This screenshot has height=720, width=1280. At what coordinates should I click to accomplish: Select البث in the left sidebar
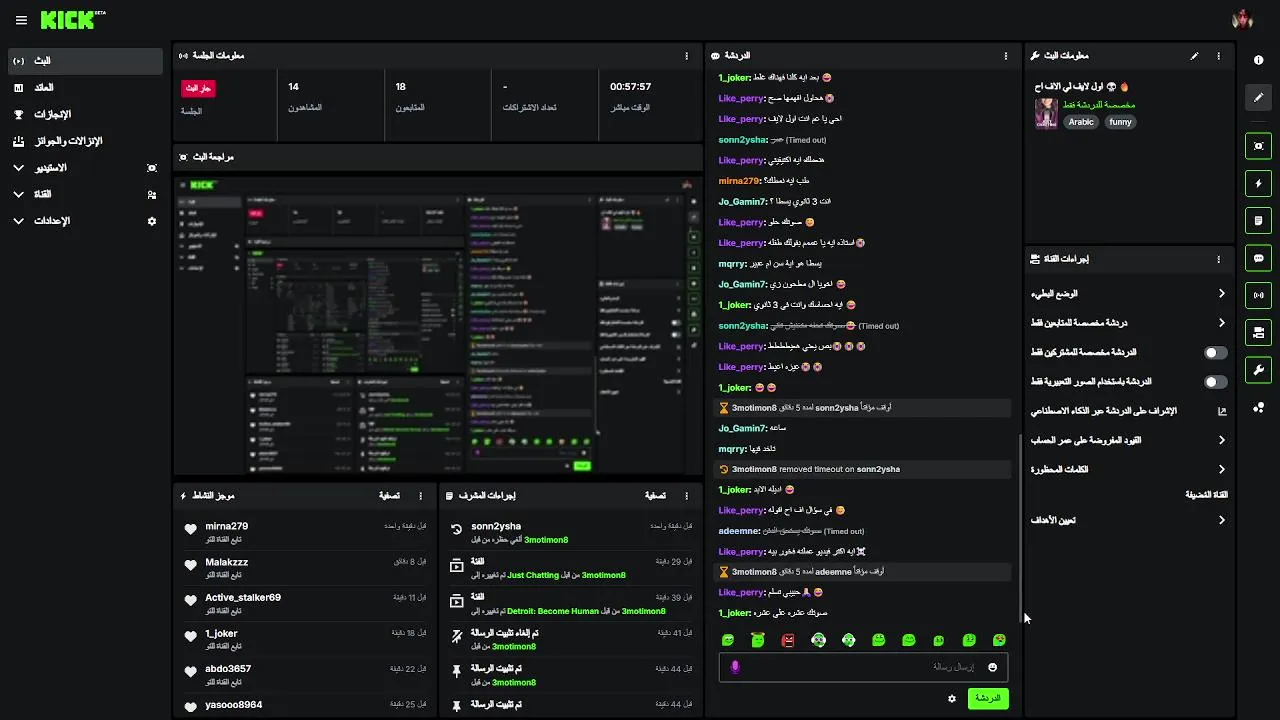(84, 61)
